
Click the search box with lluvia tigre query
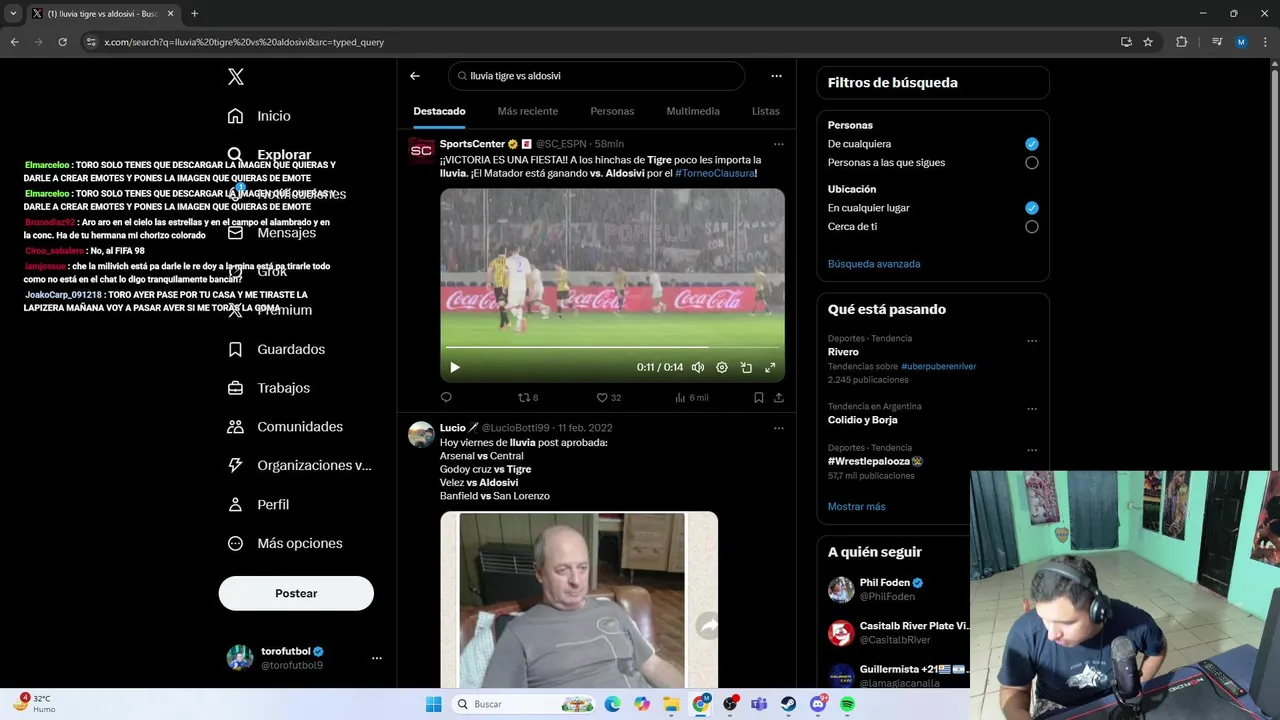(596, 76)
